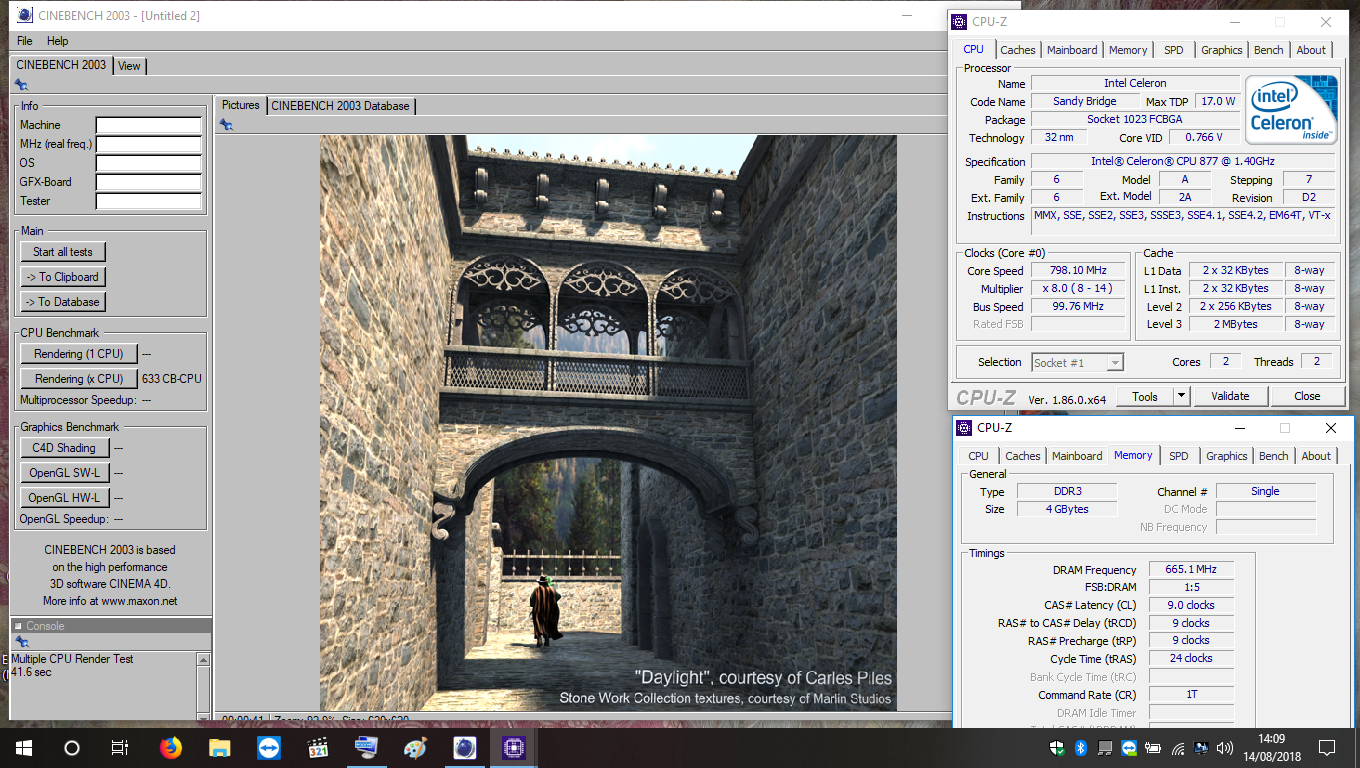Open the Windows Defender shield tray icon
Image resolution: width=1360 pixels, height=768 pixels.
click(x=1057, y=747)
